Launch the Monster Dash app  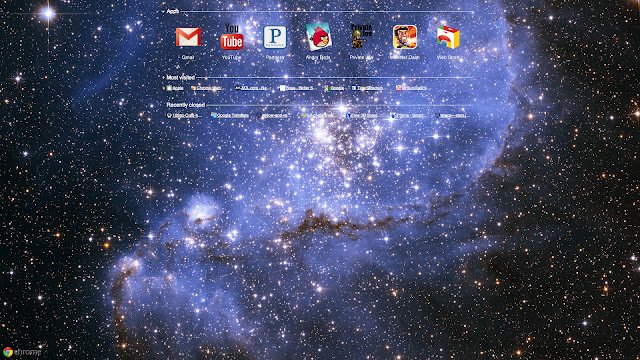405,37
